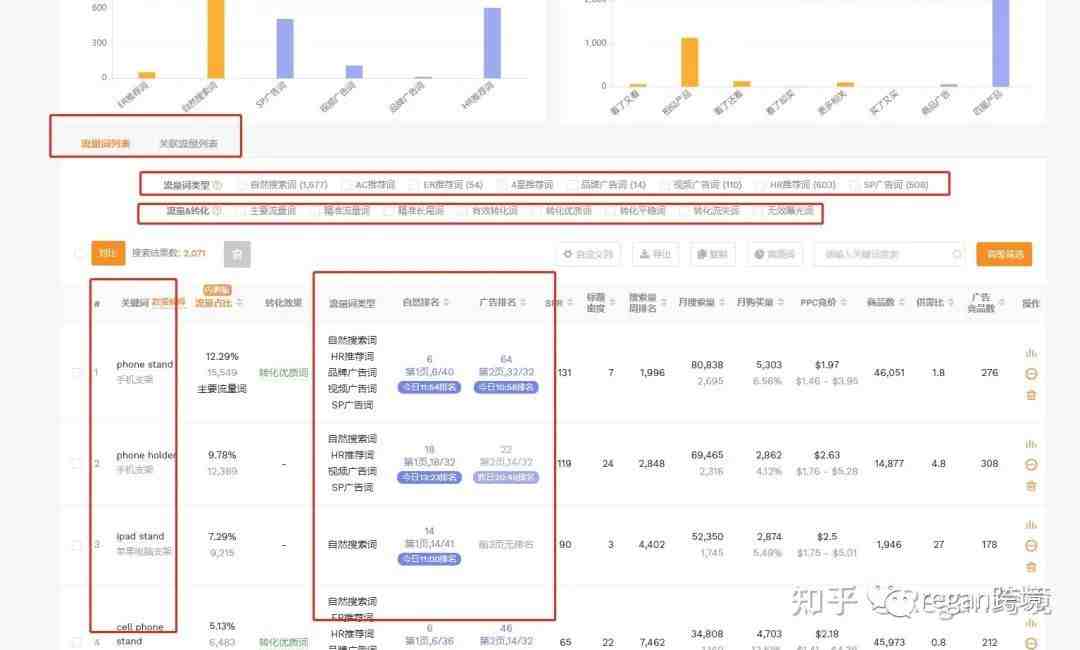
Task: Click the '80,838' monthly search value
Action: tap(707, 365)
